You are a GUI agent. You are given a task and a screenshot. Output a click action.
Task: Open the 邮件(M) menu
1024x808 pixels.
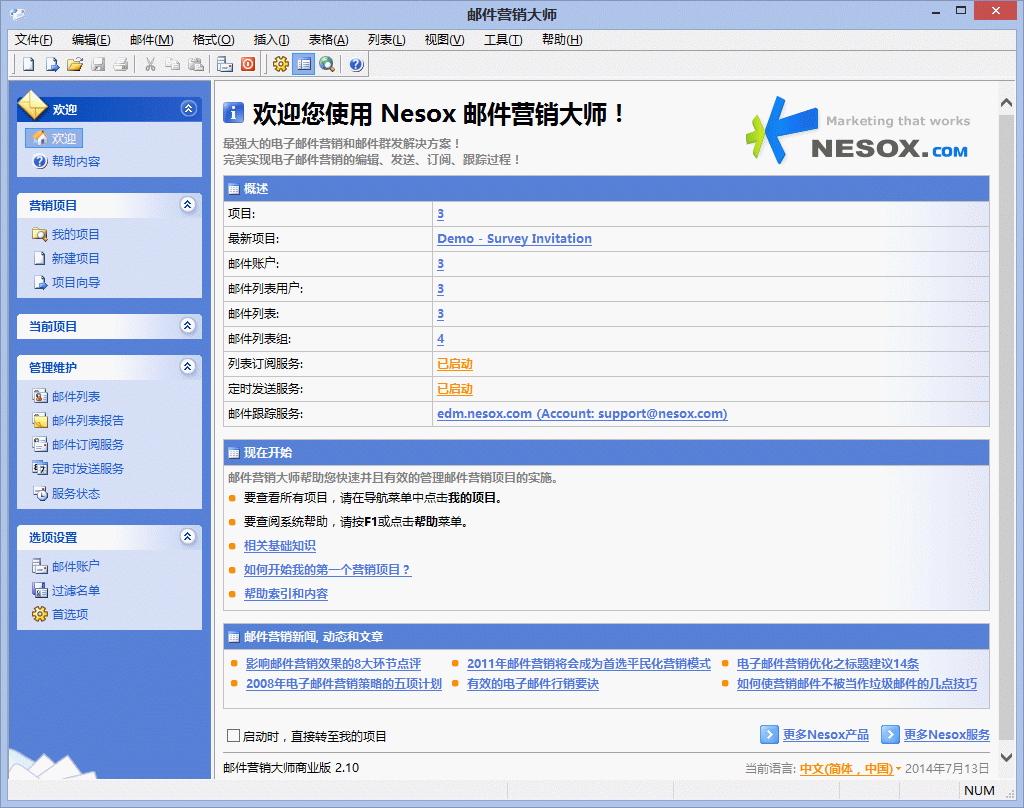152,40
